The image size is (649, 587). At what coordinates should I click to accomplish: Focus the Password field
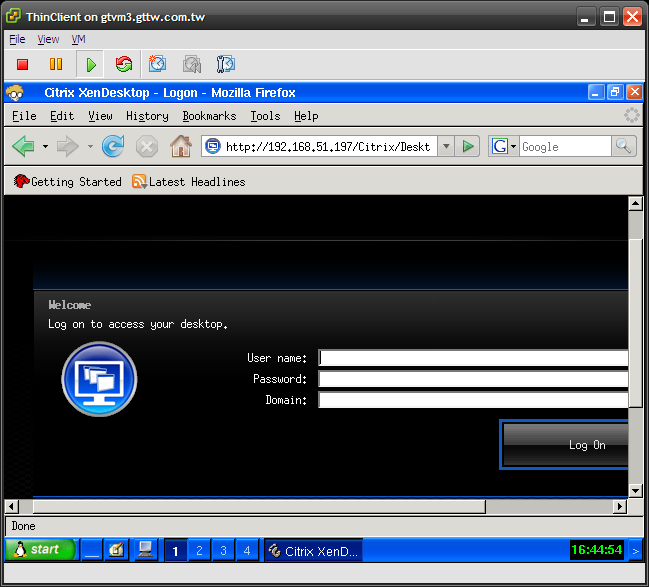[x=473, y=379]
